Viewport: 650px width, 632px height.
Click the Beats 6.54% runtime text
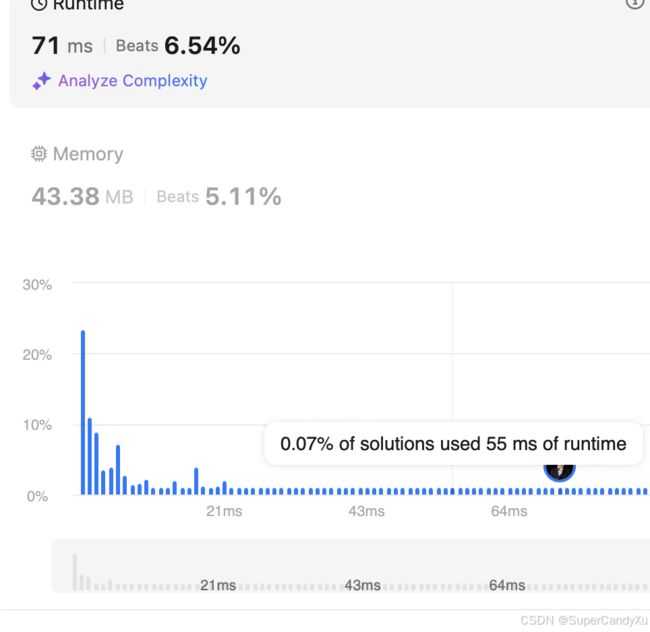point(178,45)
